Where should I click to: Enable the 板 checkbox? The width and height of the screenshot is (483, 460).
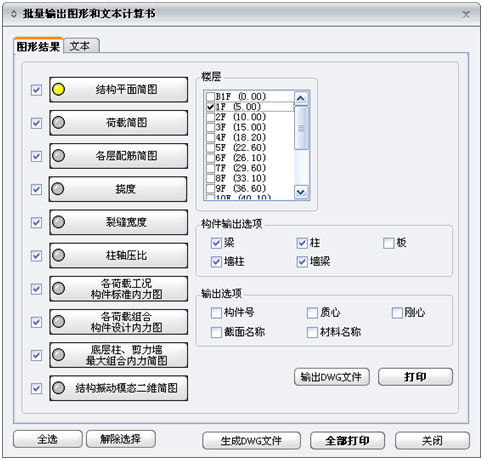(388, 243)
